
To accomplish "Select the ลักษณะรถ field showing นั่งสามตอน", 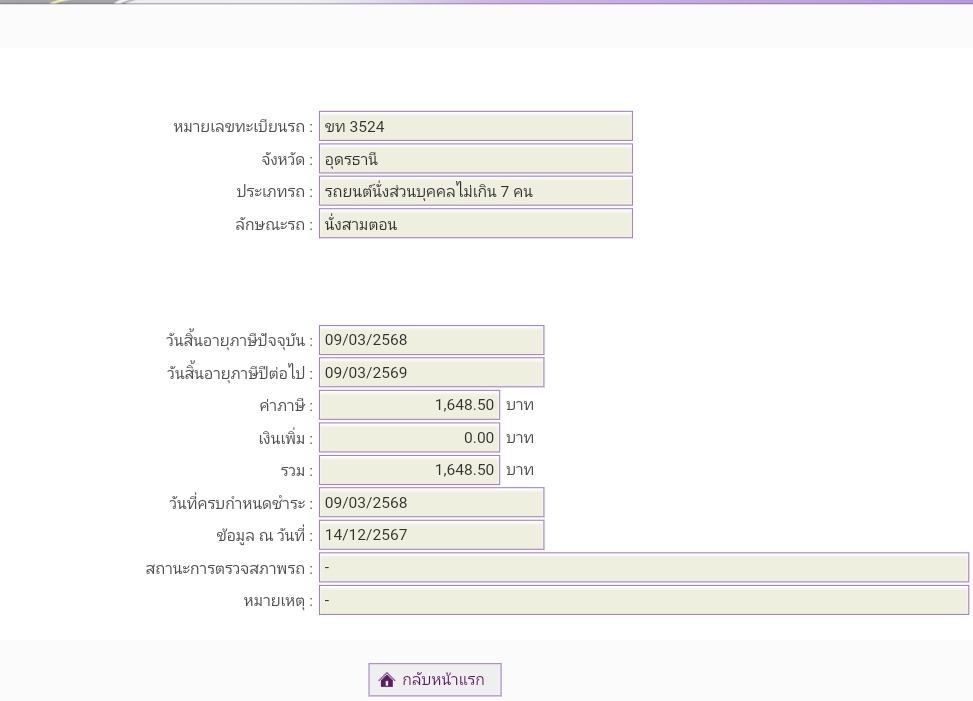I will coord(476,223).
